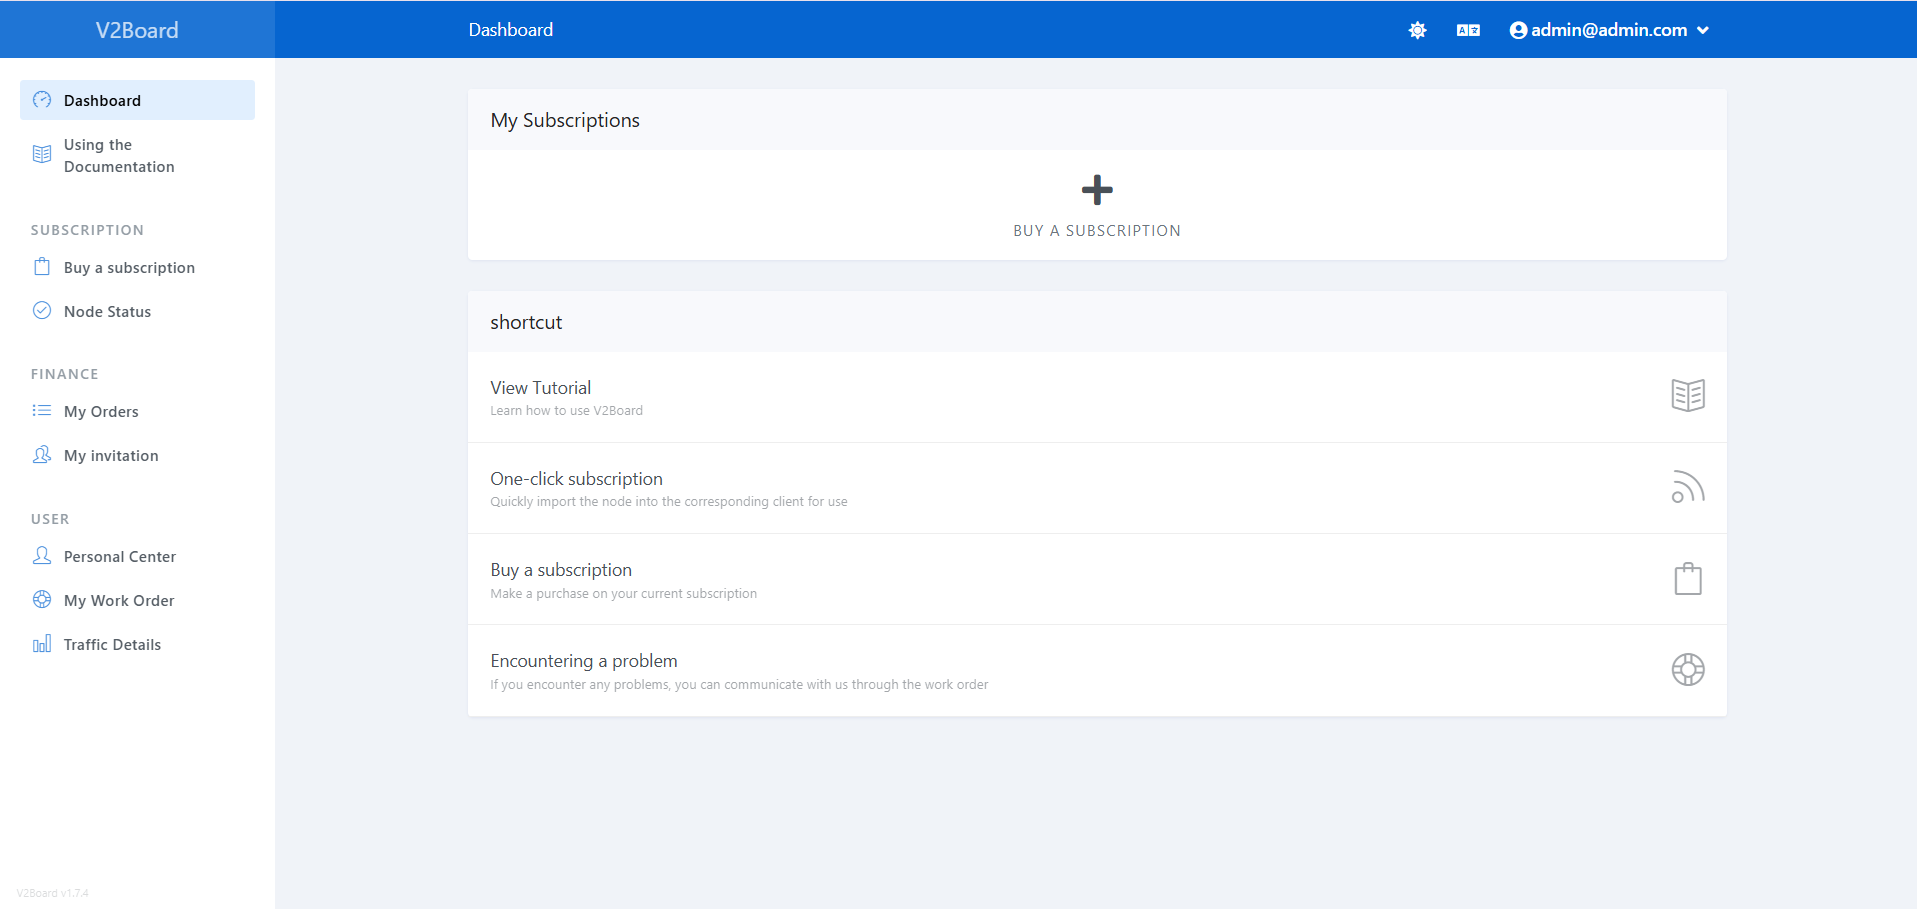Click the book icon next to View Tutorial
This screenshot has height=909, width=1917.
(1688, 395)
